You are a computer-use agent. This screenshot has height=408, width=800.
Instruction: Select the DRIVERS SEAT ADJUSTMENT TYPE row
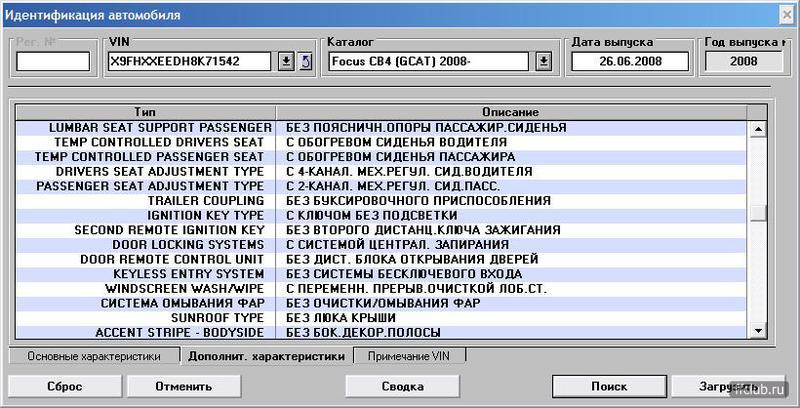pos(382,171)
